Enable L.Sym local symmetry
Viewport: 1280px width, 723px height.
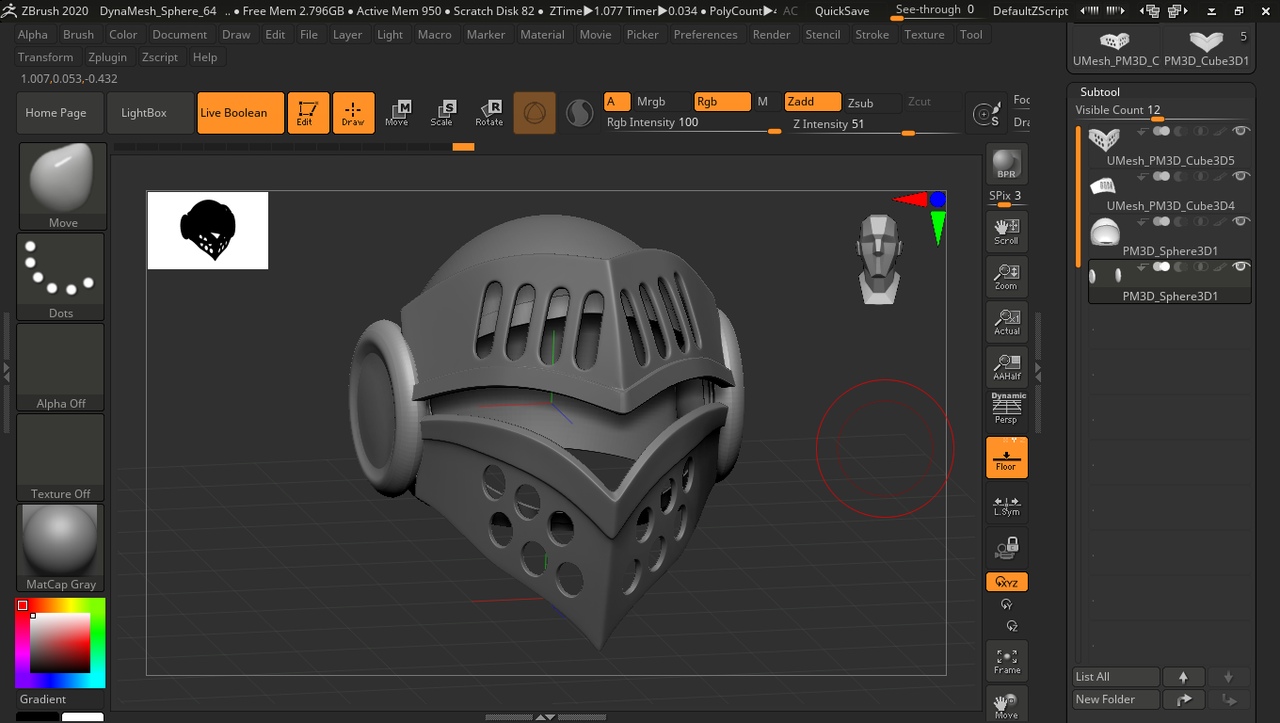click(1006, 505)
